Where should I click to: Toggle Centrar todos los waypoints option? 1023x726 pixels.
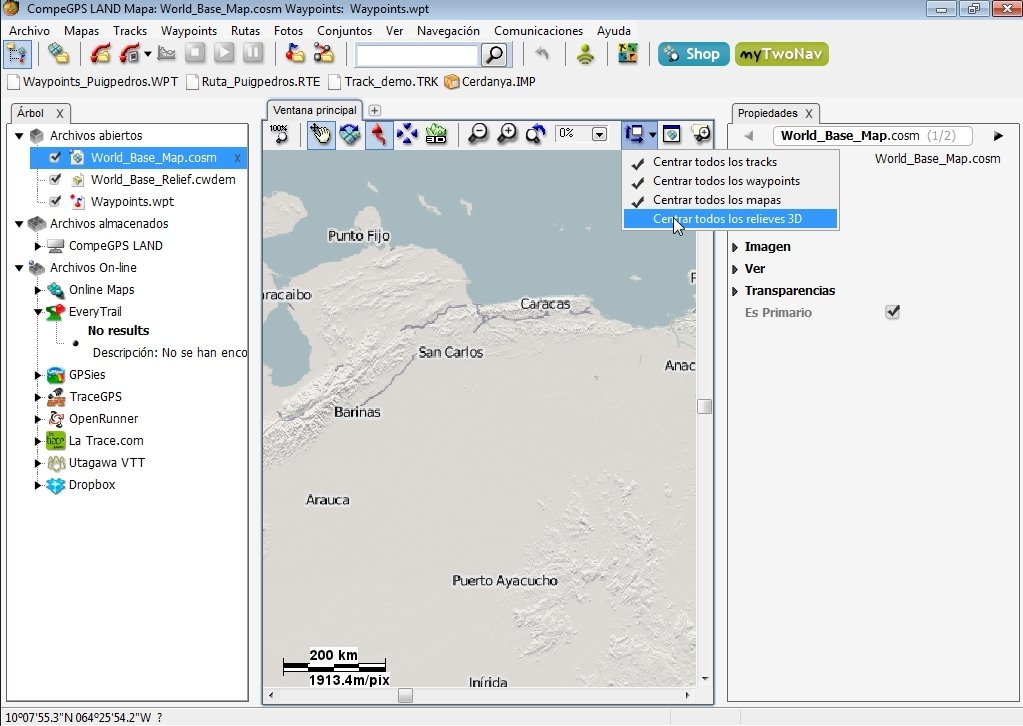pyautogui.click(x=730, y=181)
